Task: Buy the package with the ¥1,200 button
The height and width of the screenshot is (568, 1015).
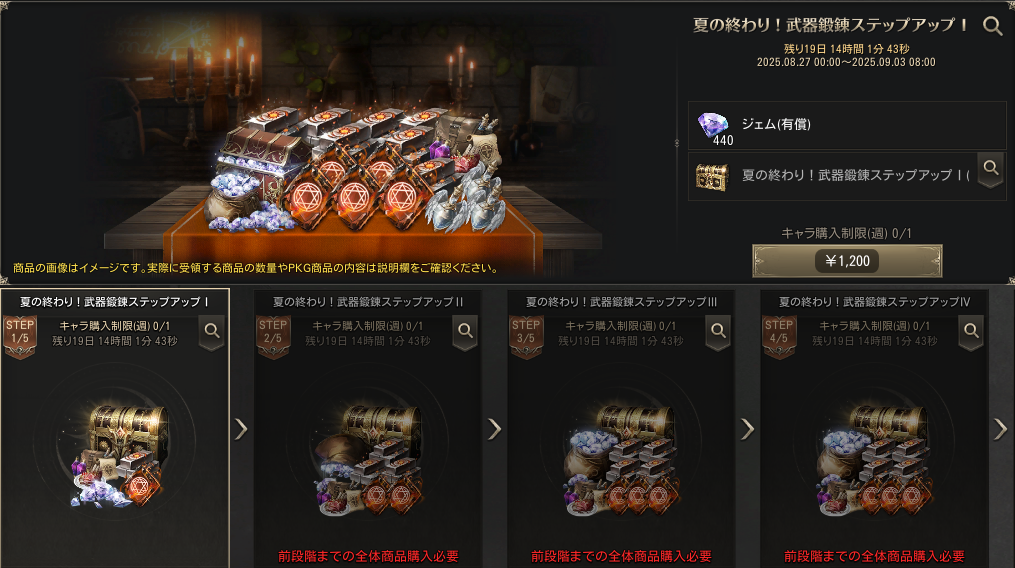Action: tap(847, 261)
